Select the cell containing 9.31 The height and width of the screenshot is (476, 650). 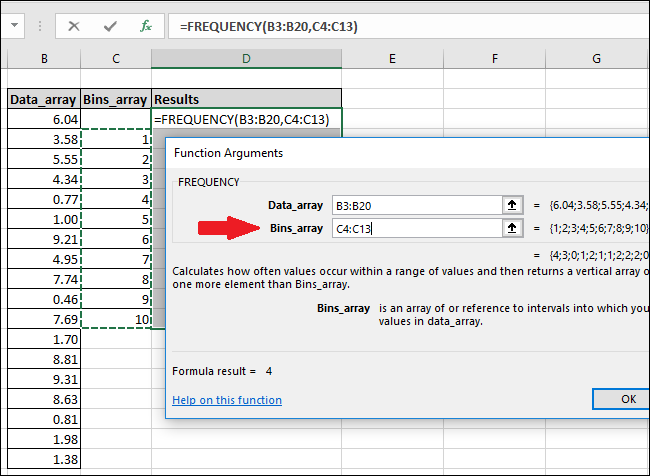[44, 379]
